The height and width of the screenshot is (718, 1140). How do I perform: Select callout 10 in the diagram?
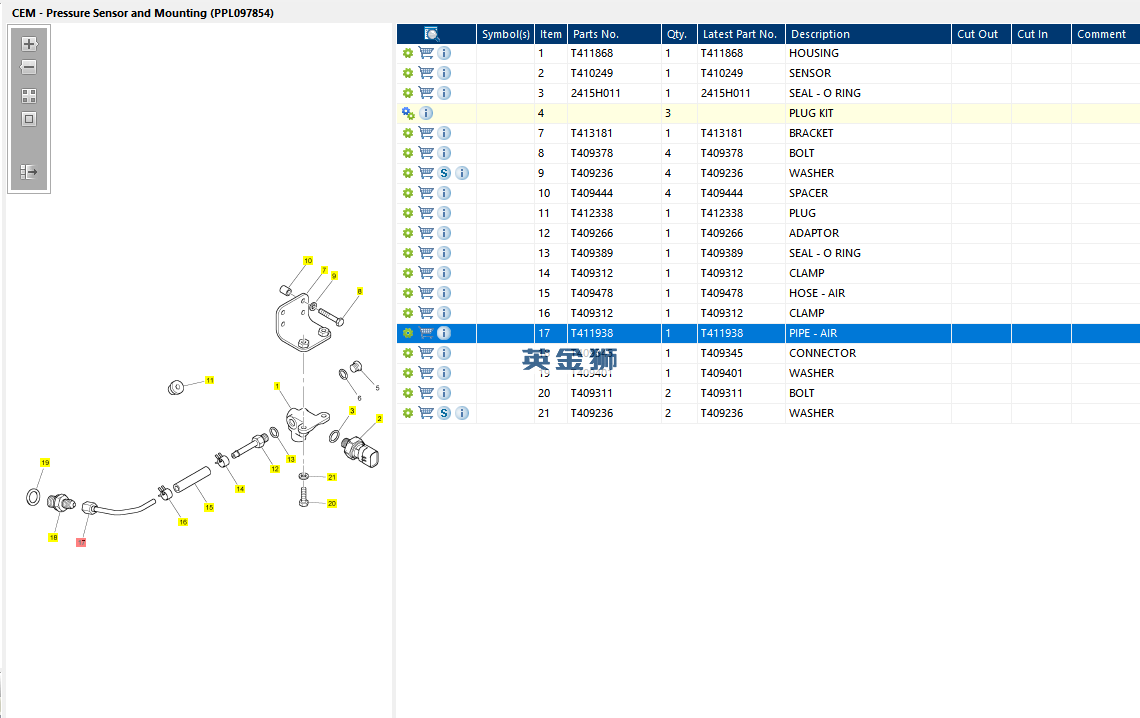pyautogui.click(x=308, y=260)
